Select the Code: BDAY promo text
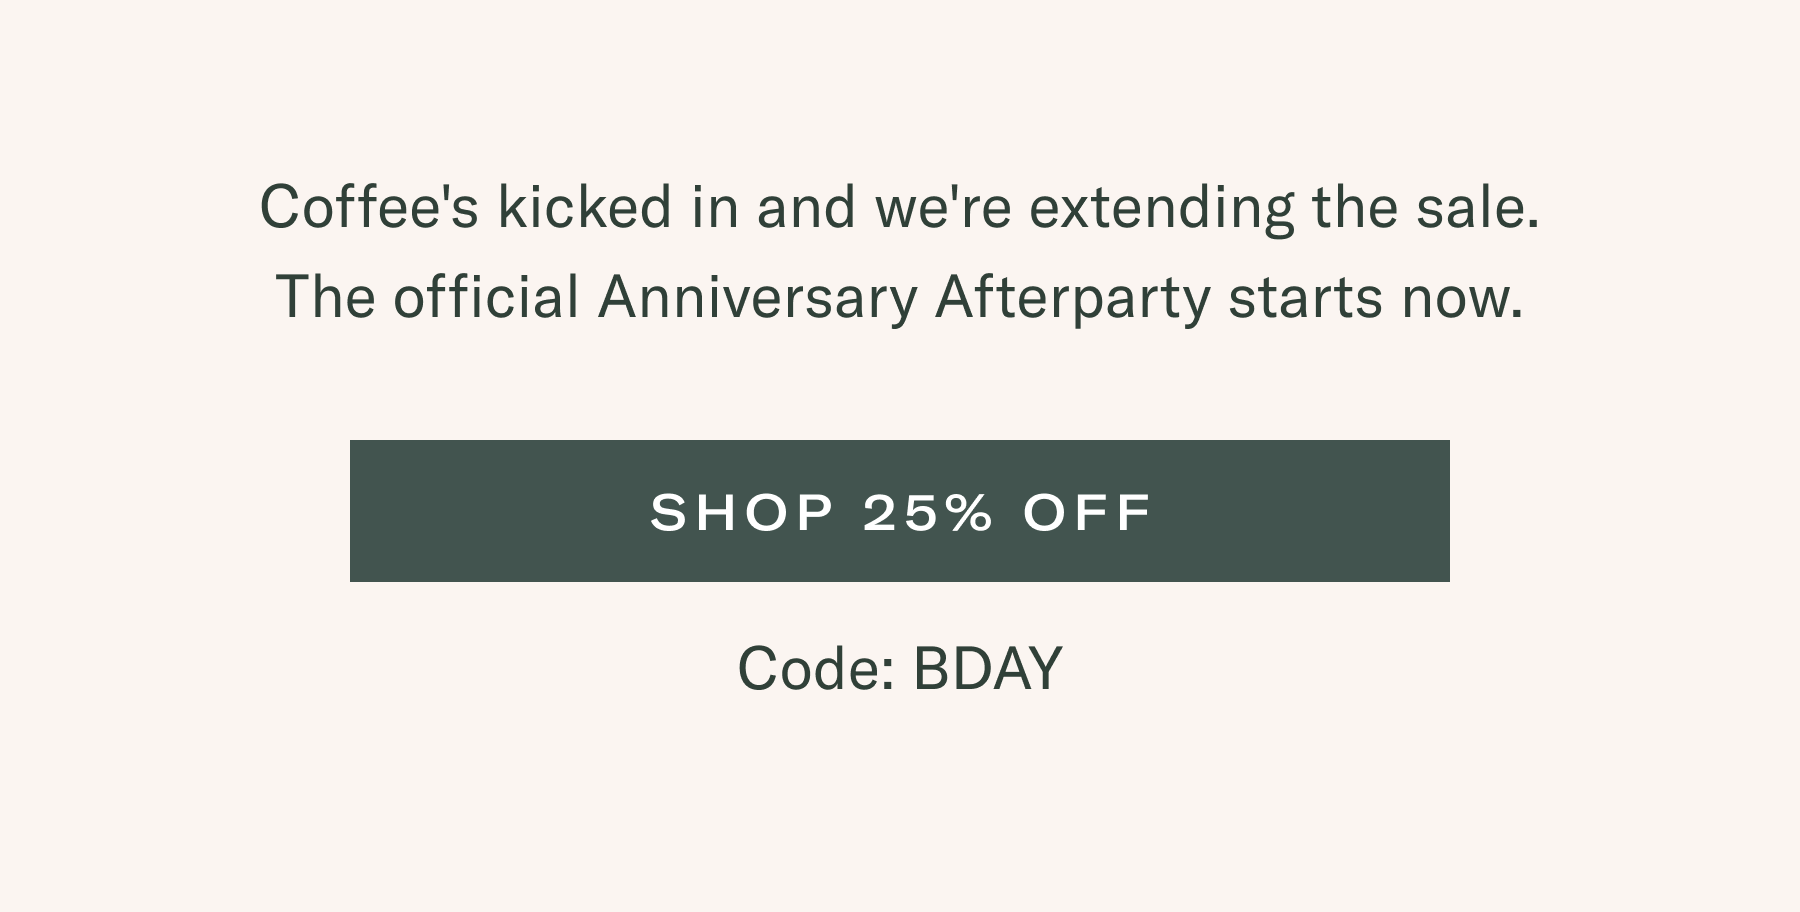Image resolution: width=1800 pixels, height=912 pixels. 900,668
